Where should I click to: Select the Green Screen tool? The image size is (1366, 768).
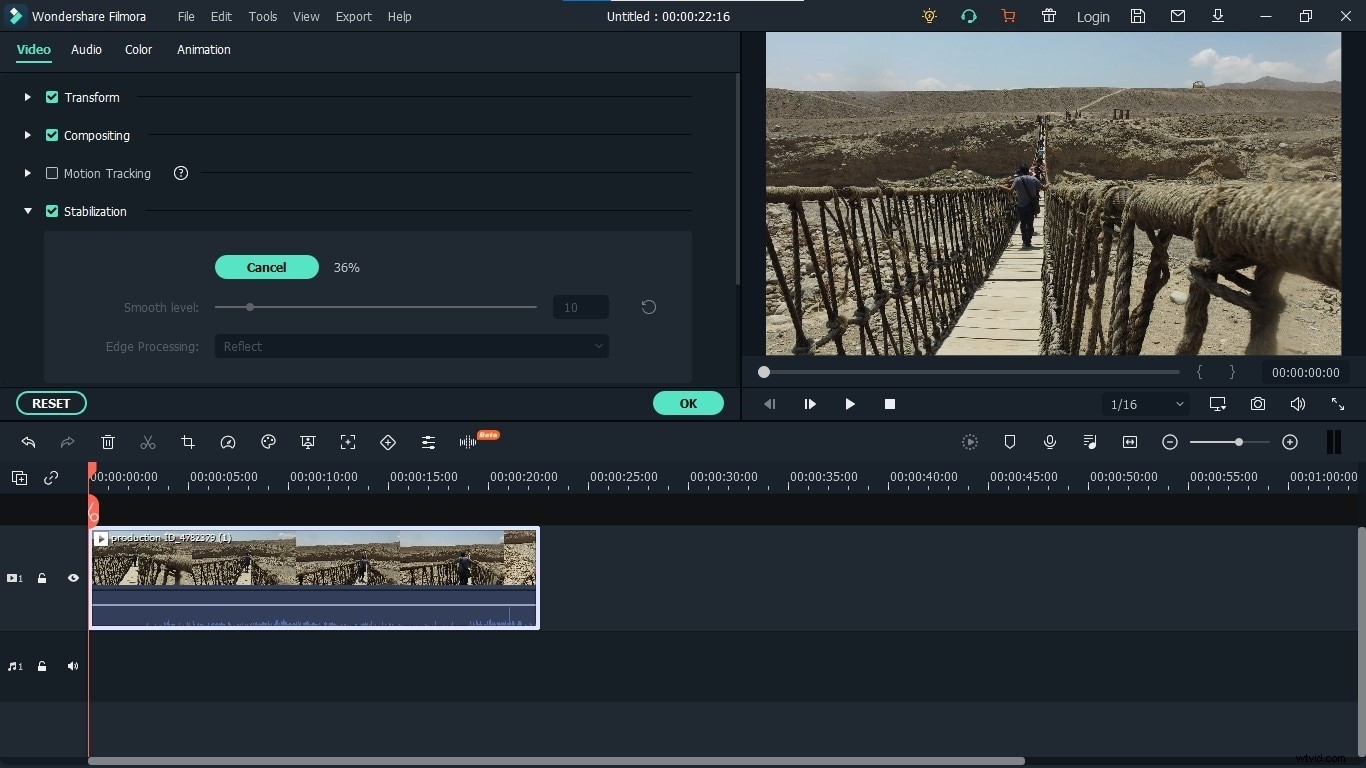[308, 442]
